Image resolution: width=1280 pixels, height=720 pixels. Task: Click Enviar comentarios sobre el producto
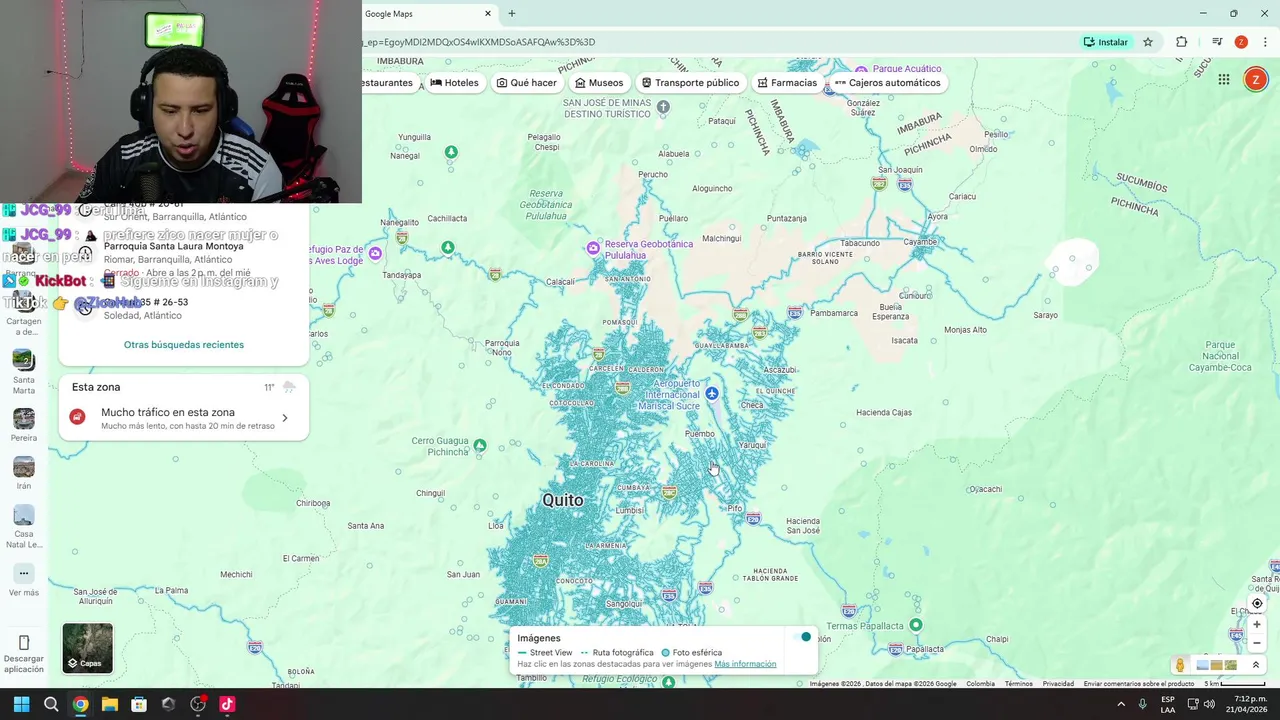coord(1139,684)
